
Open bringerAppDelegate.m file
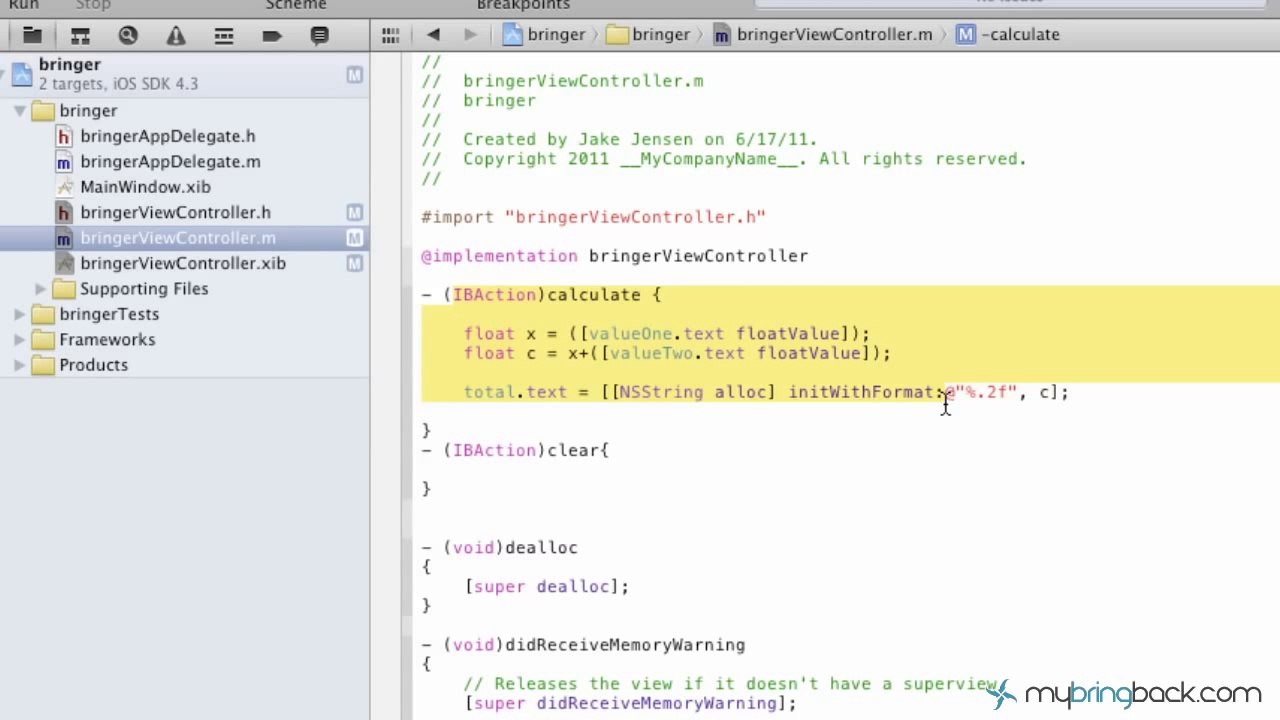[170, 162]
